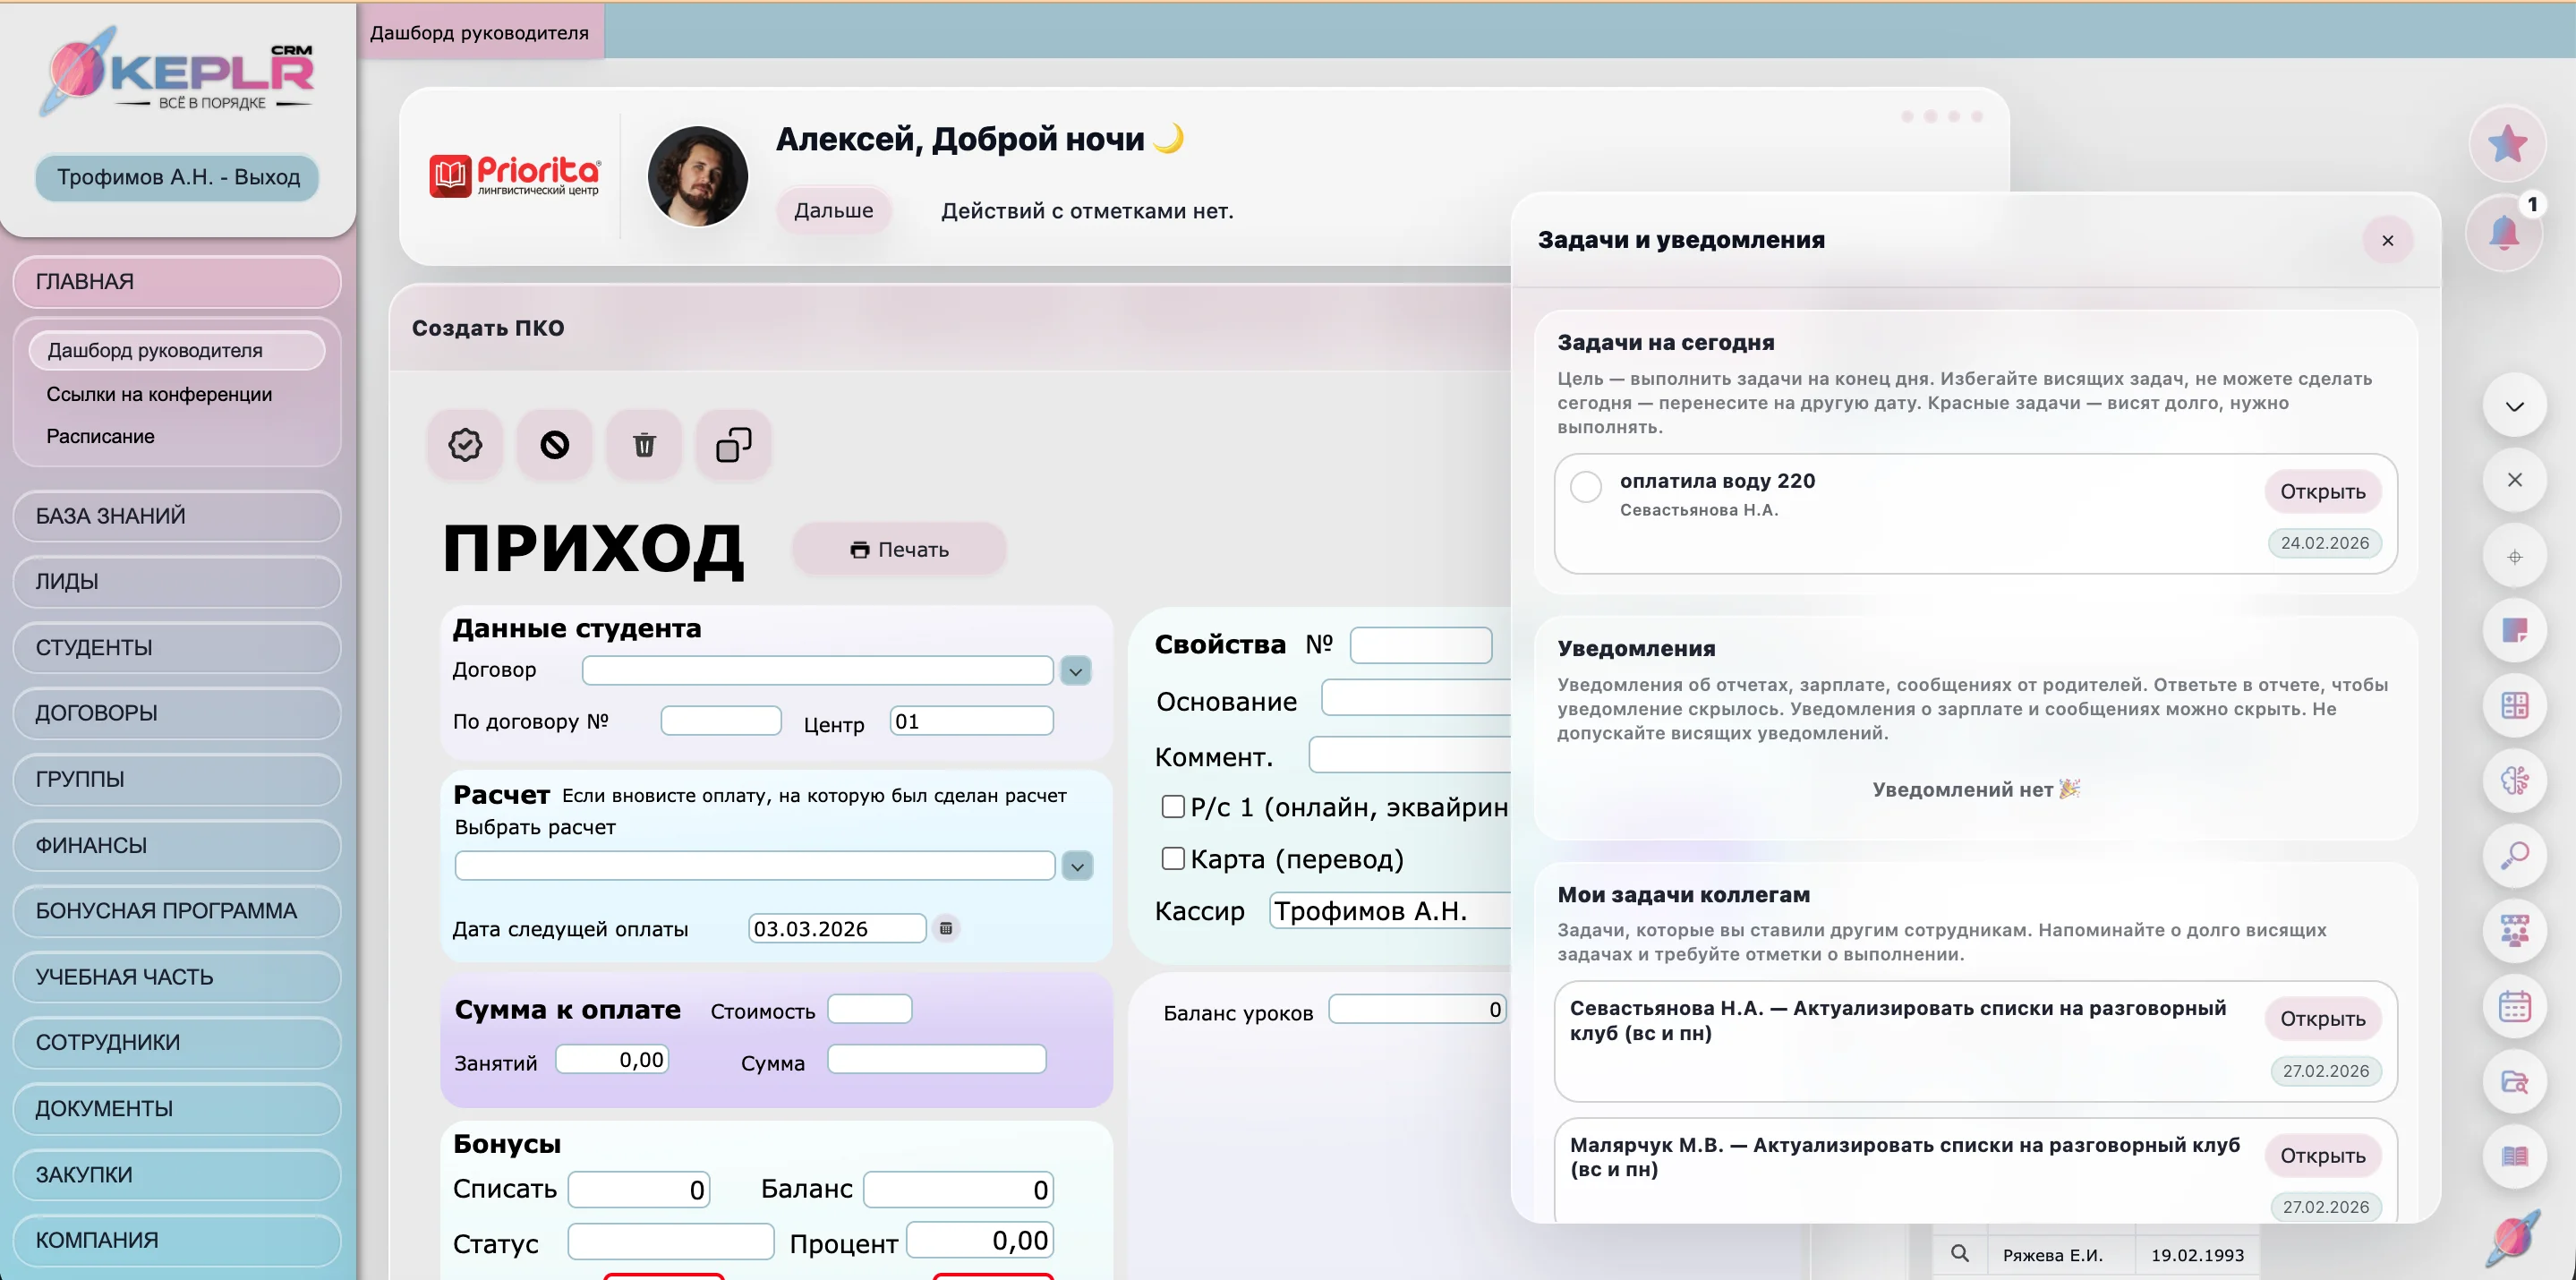Delete document with the trash icon
The height and width of the screenshot is (1280, 2576).
coord(644,445)
